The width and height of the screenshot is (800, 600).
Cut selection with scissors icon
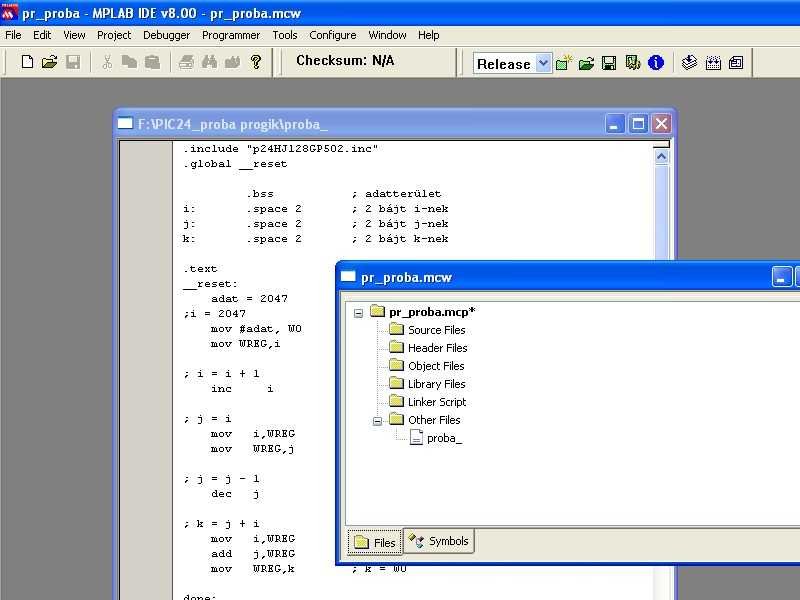tap(107, 62)
